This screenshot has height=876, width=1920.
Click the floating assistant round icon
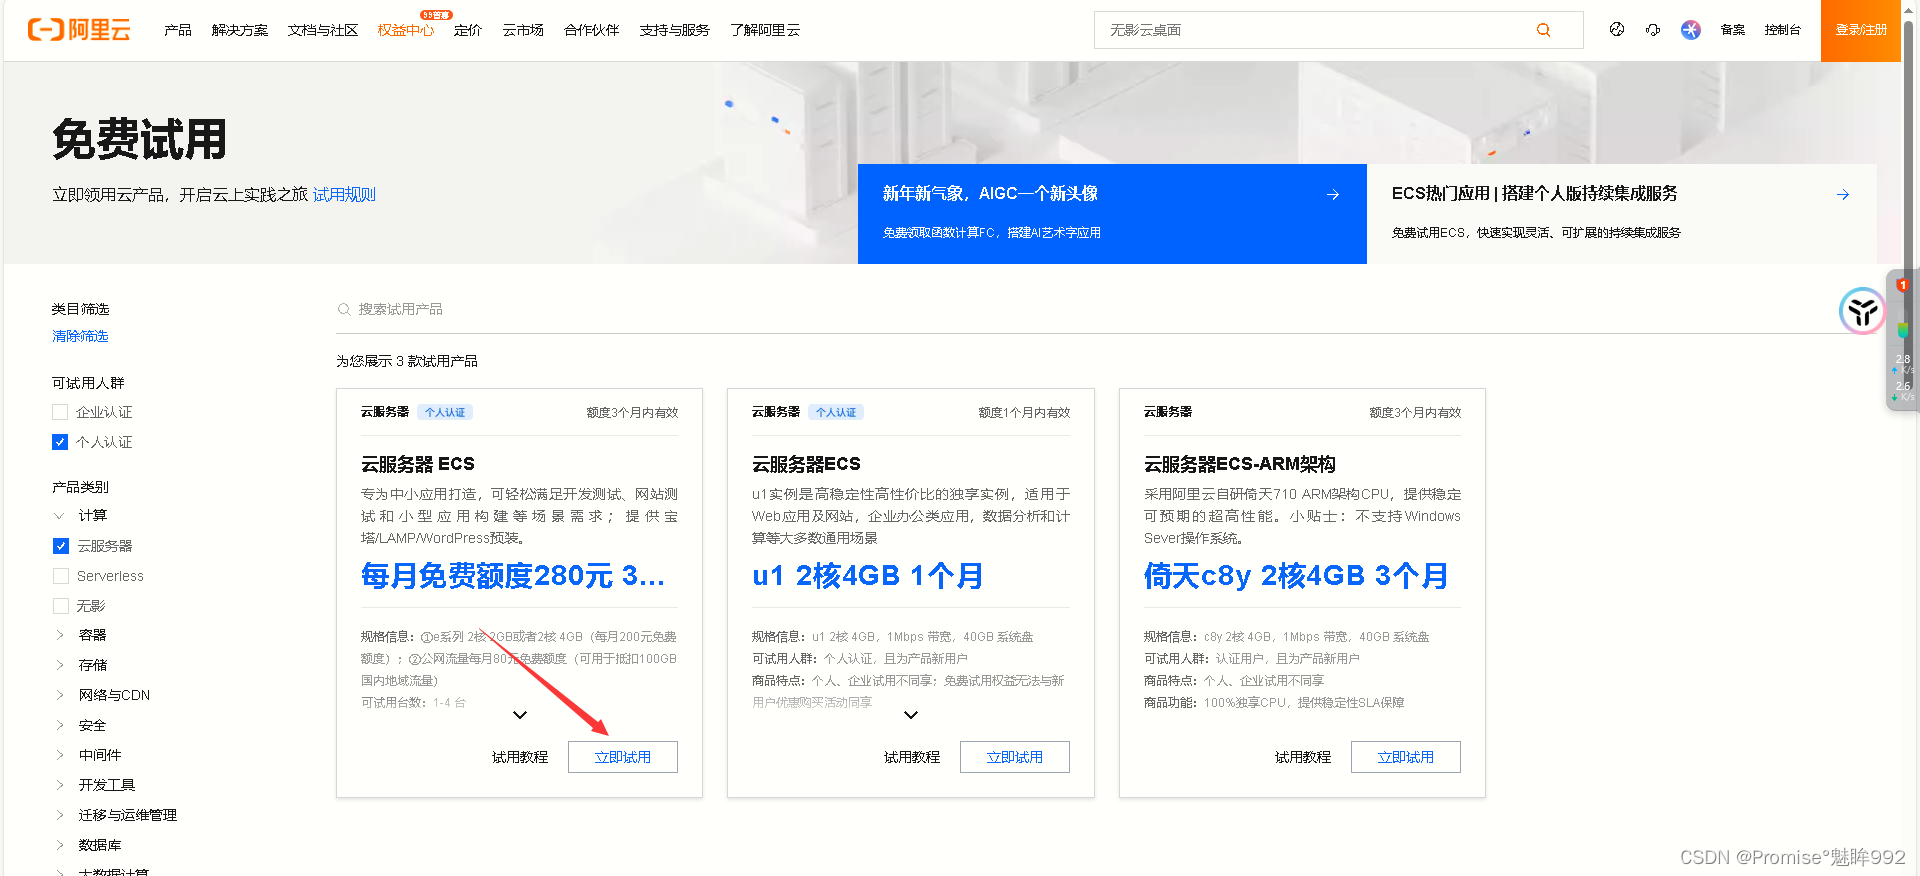pos(1862,311)
